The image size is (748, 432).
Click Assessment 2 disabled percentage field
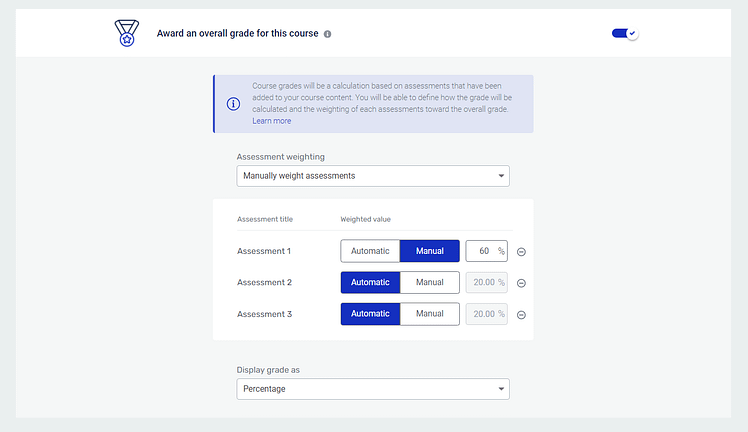[x=486, y=283]
